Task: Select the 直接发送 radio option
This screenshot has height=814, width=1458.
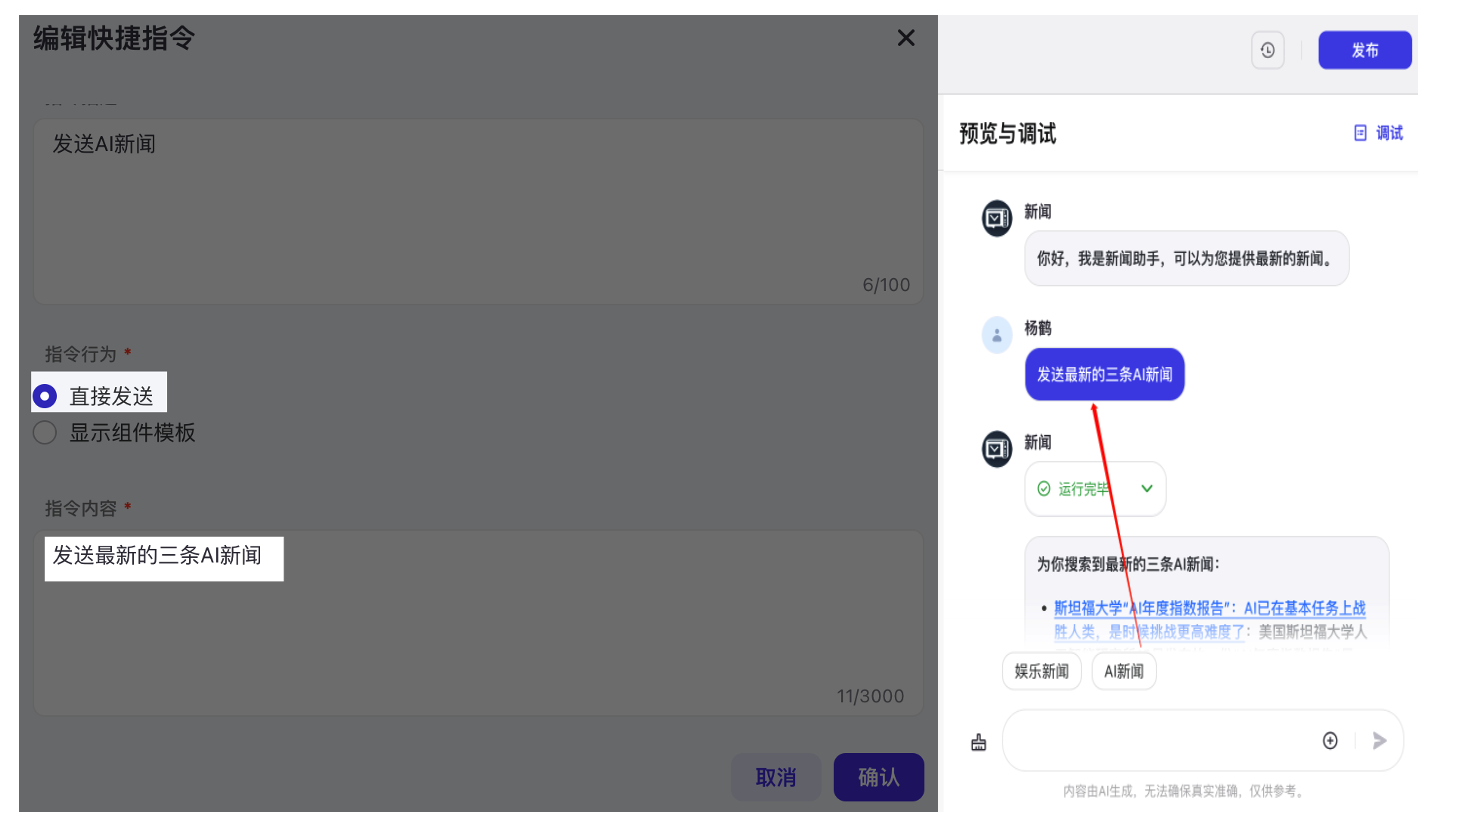Action: 45,396
